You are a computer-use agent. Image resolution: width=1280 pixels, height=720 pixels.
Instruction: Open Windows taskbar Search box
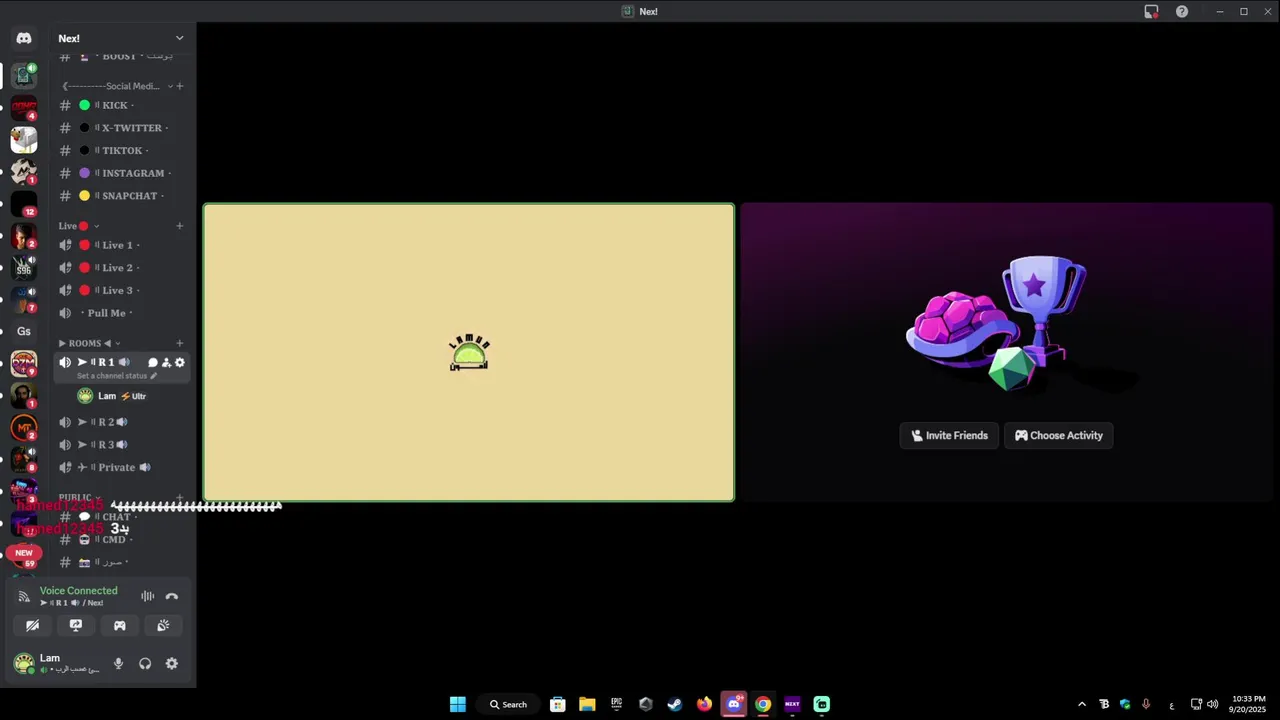508,704
